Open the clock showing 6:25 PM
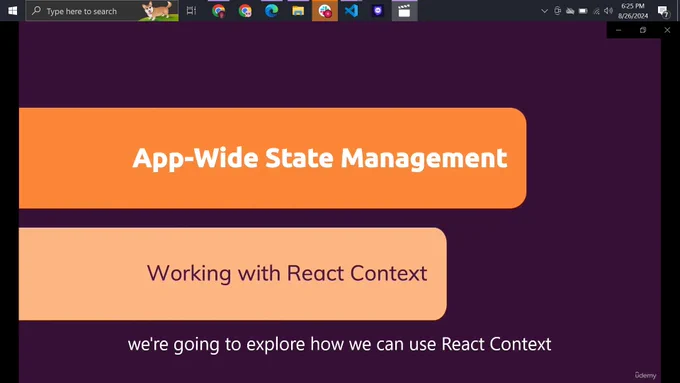Screen dimensions: 680x383 click(x=633, y=11)
